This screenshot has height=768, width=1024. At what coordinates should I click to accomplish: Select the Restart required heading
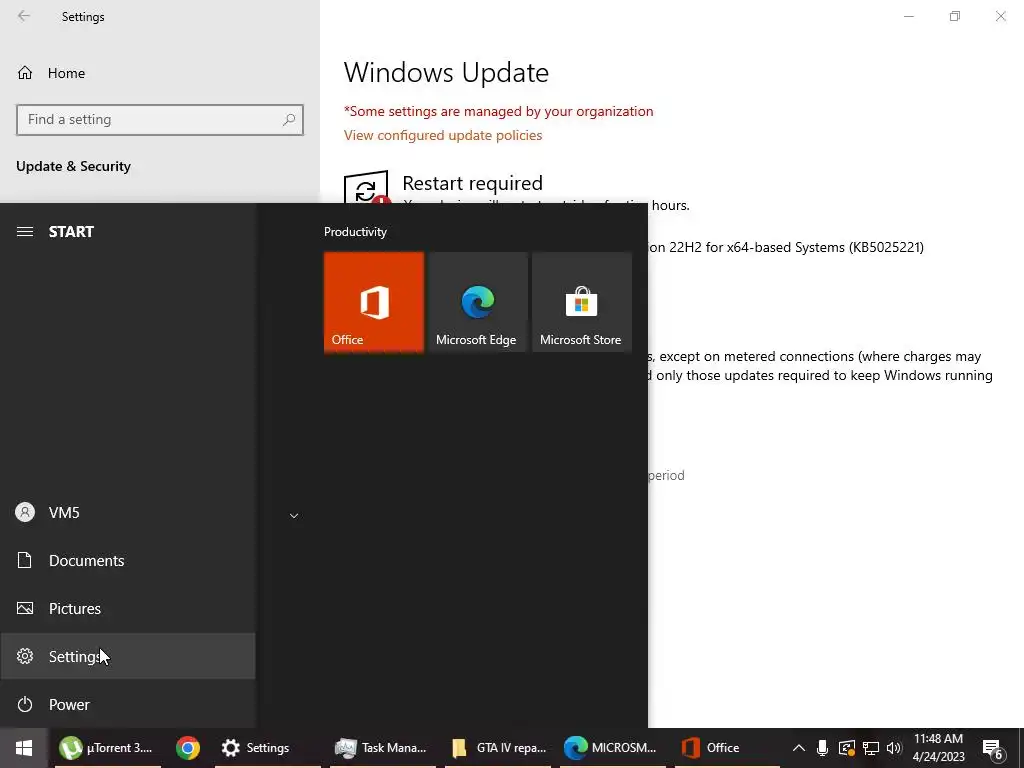tap(473, 183)
